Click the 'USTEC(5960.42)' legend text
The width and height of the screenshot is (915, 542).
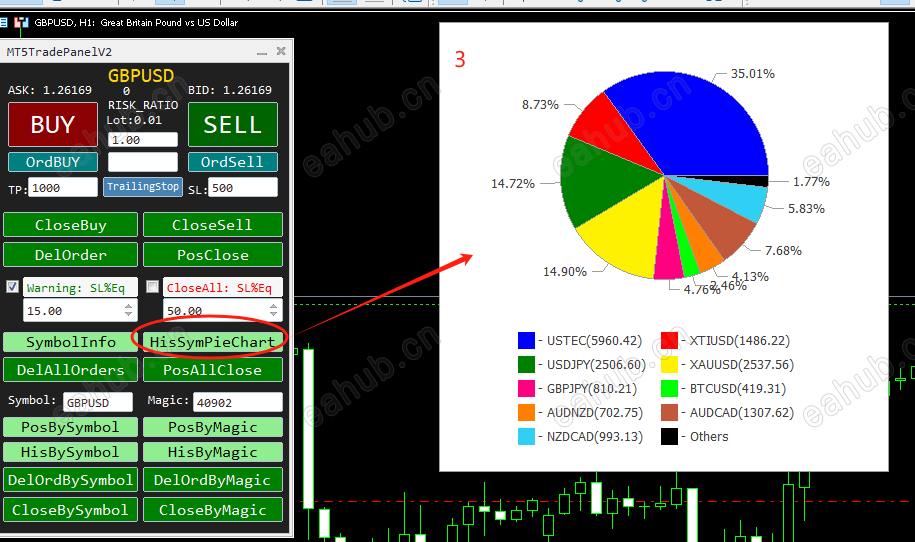click(x=594, y=341)
